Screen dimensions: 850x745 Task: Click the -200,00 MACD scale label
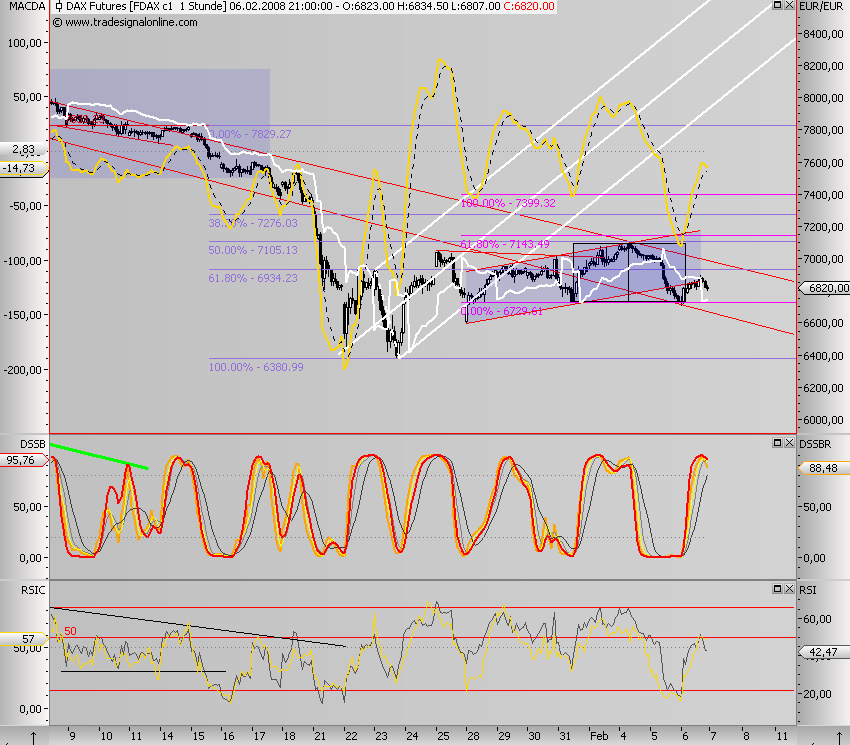coord(23,370)
